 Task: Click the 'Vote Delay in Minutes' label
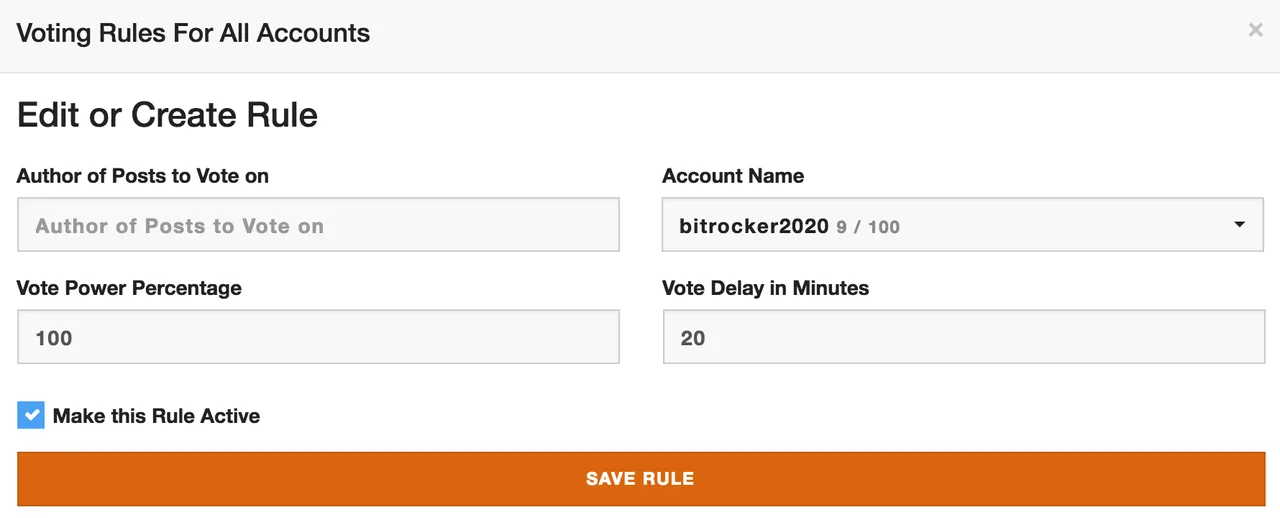point(765,288)
